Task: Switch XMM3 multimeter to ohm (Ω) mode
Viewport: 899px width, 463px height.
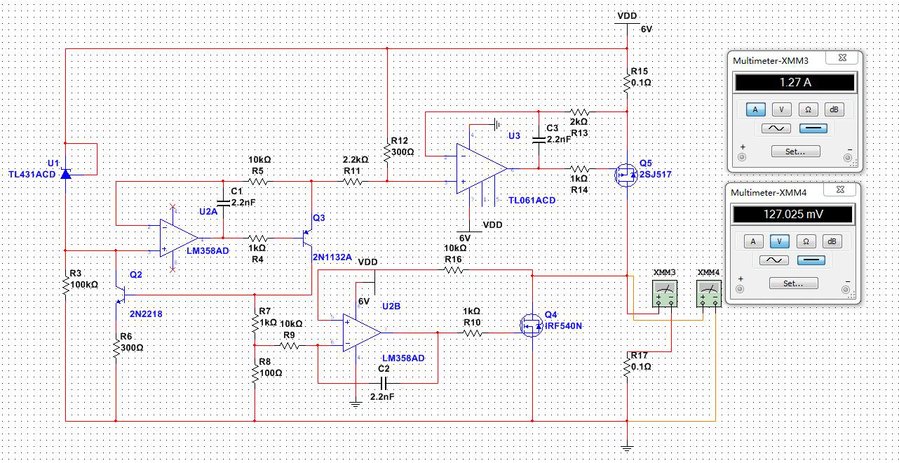Action: [807, 108]
